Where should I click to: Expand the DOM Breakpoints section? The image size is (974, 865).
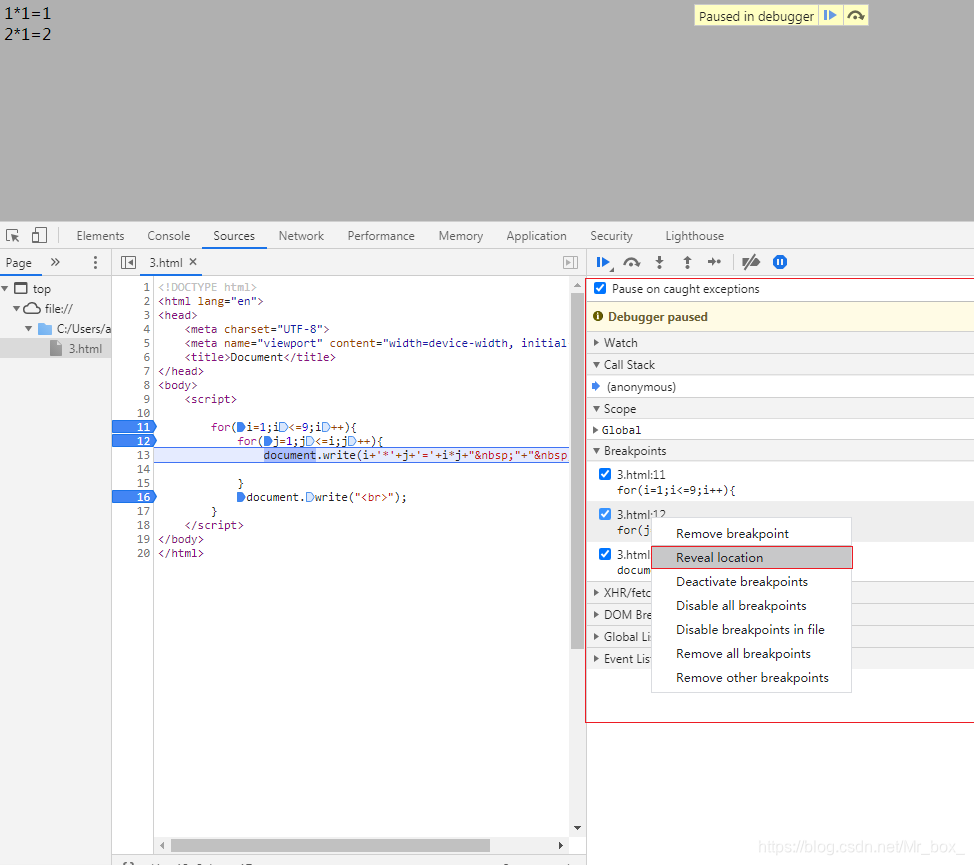tap(596, 615)
